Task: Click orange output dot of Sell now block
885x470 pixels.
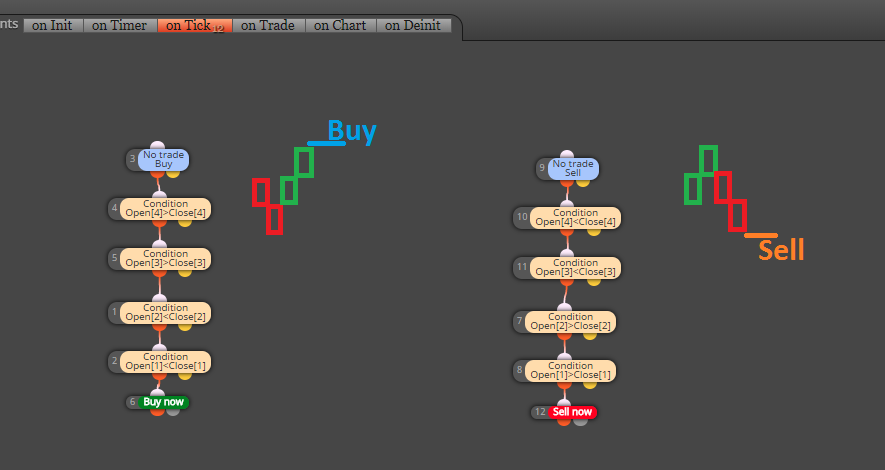Action: (x=564, y=421)
